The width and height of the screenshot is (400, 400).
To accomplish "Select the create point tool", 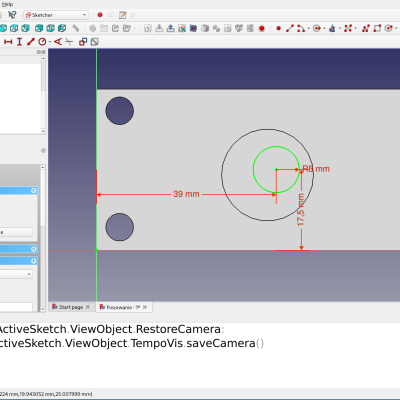I will [278, 28].
